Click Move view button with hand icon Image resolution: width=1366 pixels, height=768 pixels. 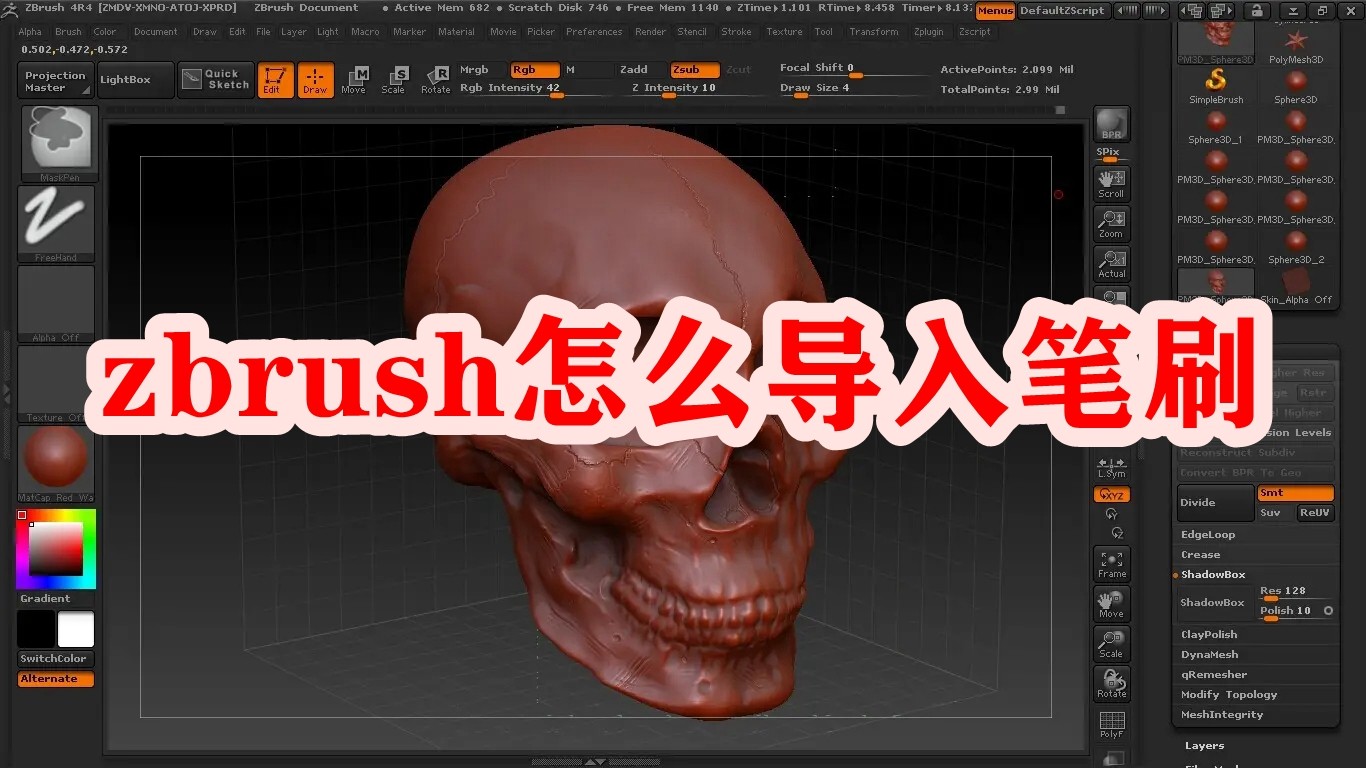click(1111, 604)
